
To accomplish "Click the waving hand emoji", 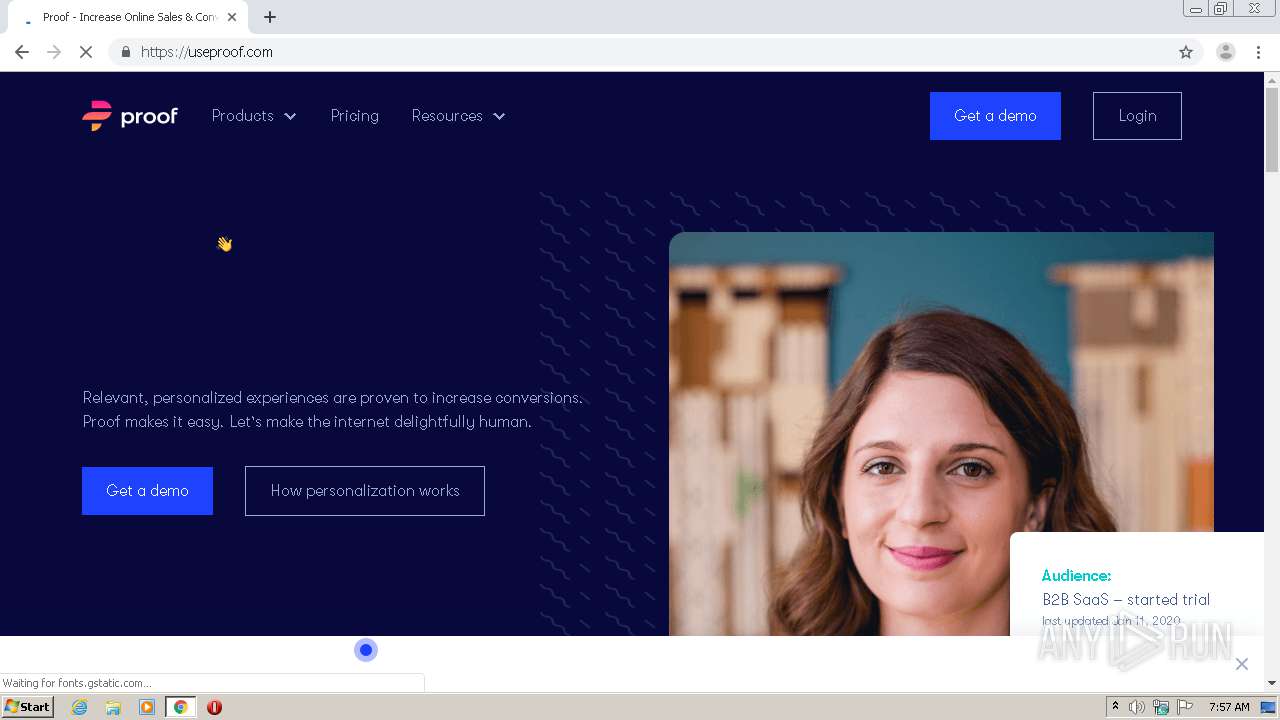I will point(224,244).
